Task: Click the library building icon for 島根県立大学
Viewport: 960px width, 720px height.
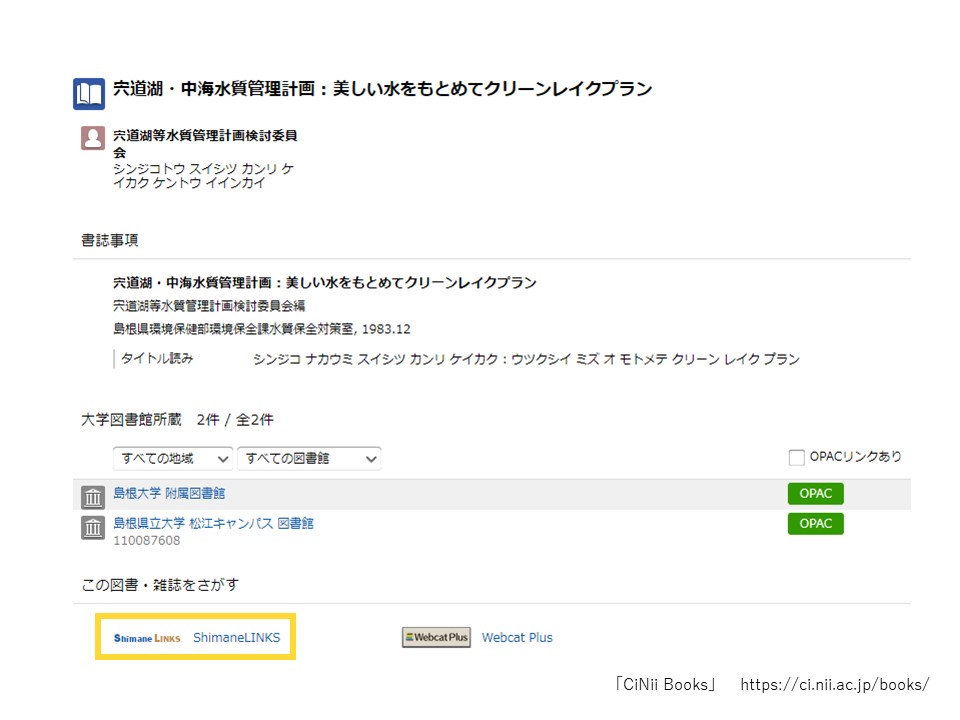Action: click(93, 527)
